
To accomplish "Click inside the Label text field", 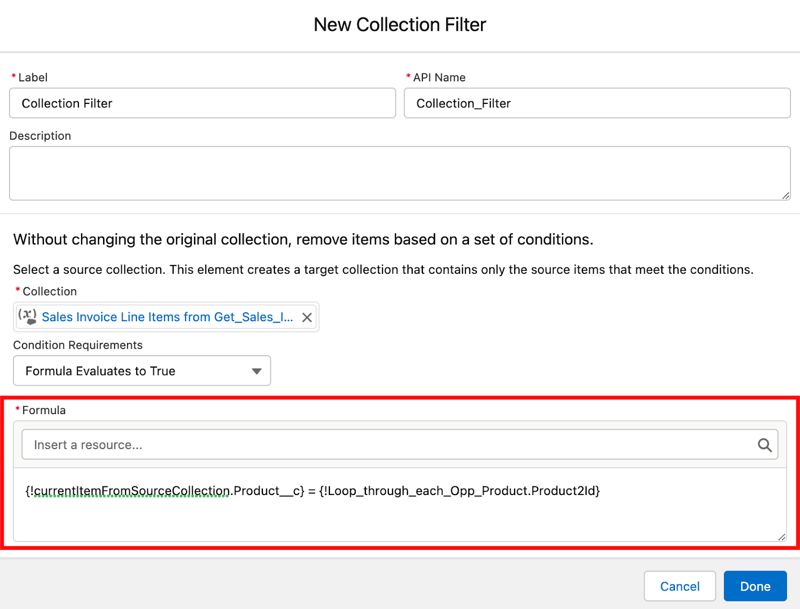I will (200, 103).
